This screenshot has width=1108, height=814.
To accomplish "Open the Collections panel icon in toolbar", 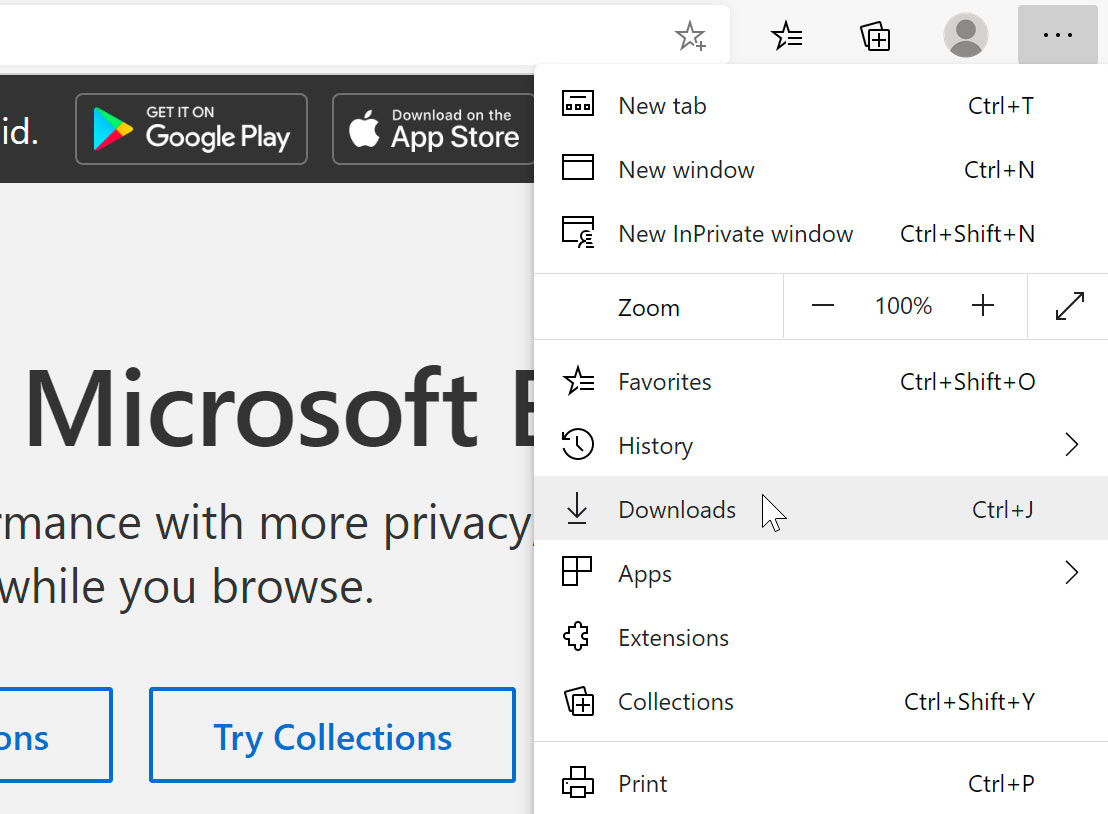I will click(x=875, y=36).
